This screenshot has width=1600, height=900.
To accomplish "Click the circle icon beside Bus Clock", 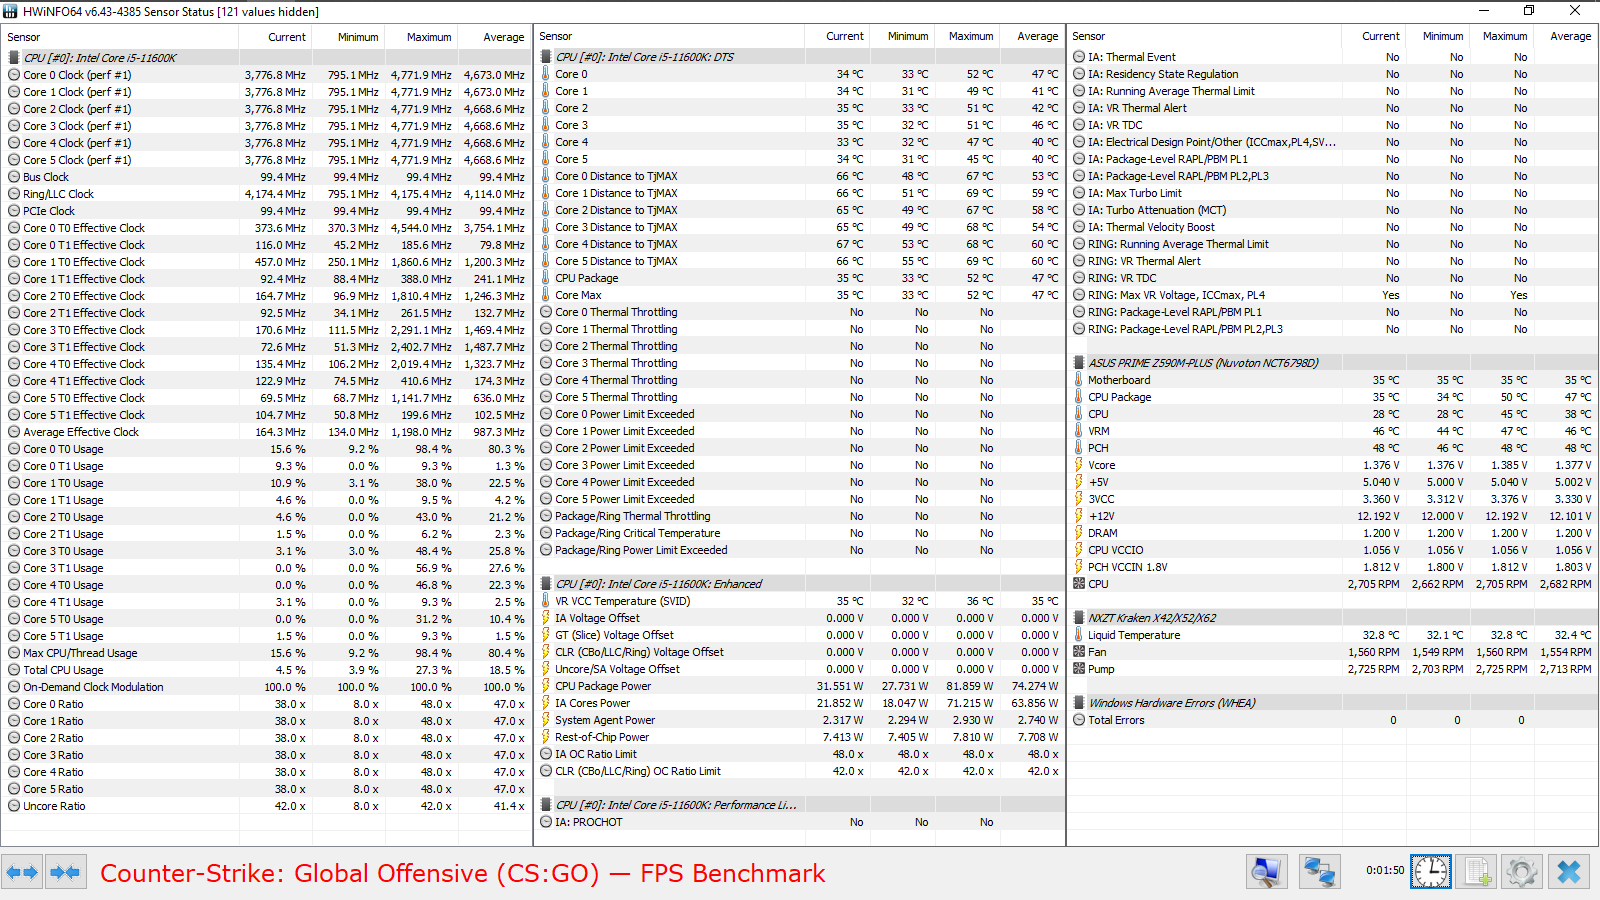I will [14, 177].
